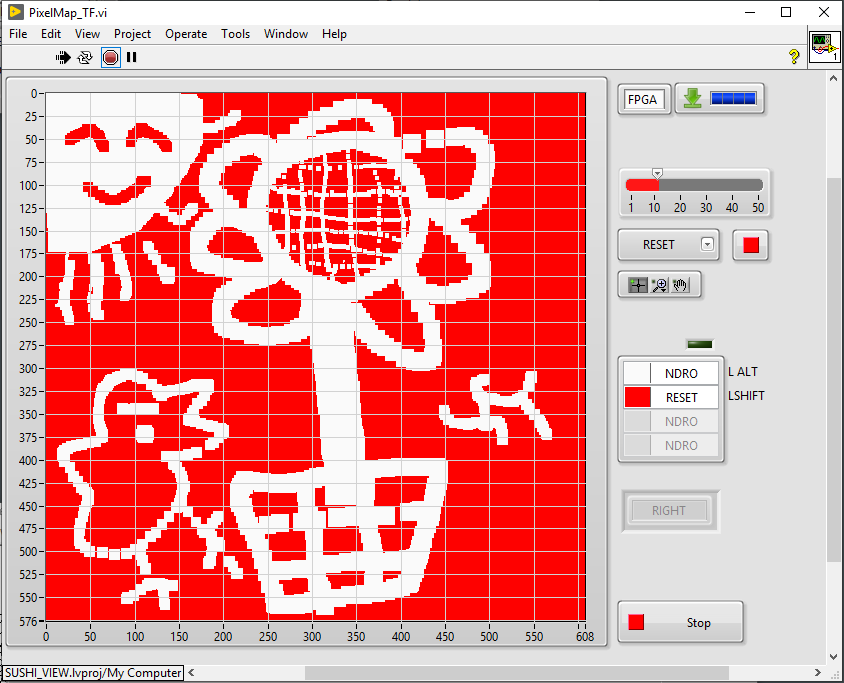Select the active NDRO row labeled L ALT

point(671,373)
